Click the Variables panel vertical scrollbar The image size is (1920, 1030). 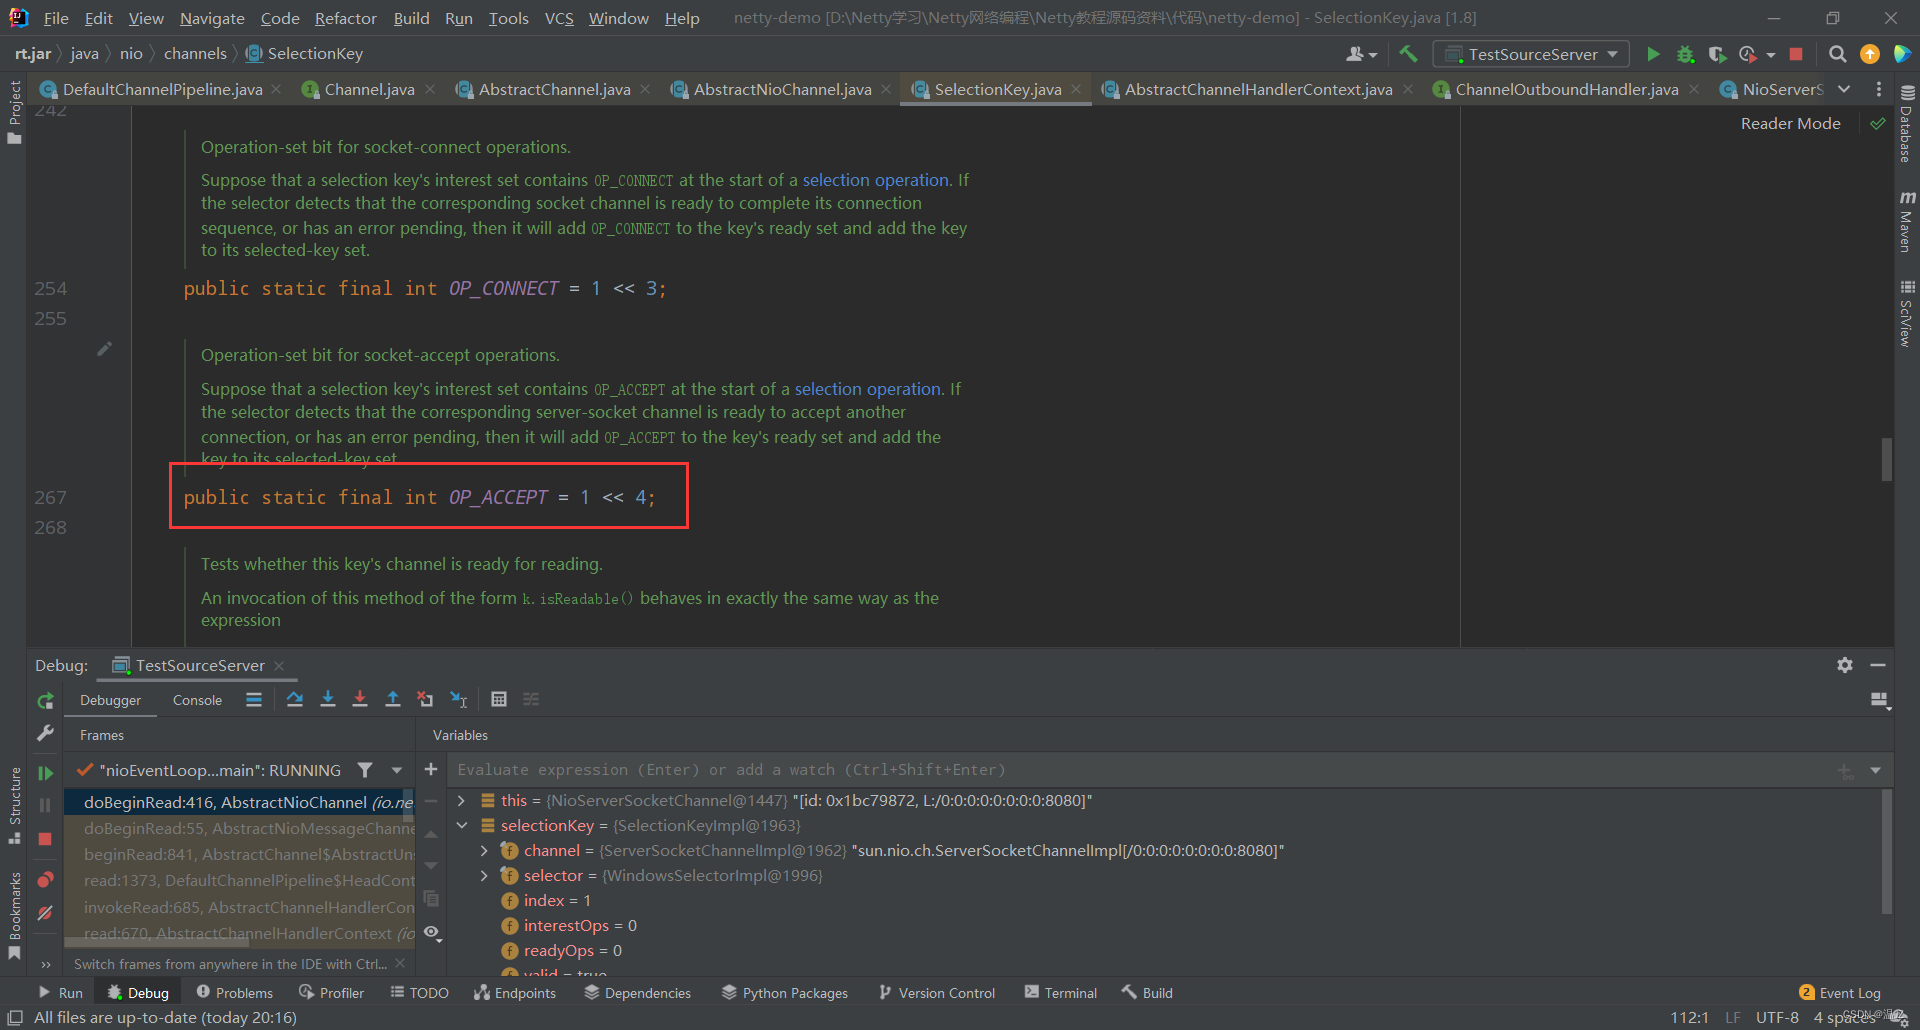(1886, 851)
